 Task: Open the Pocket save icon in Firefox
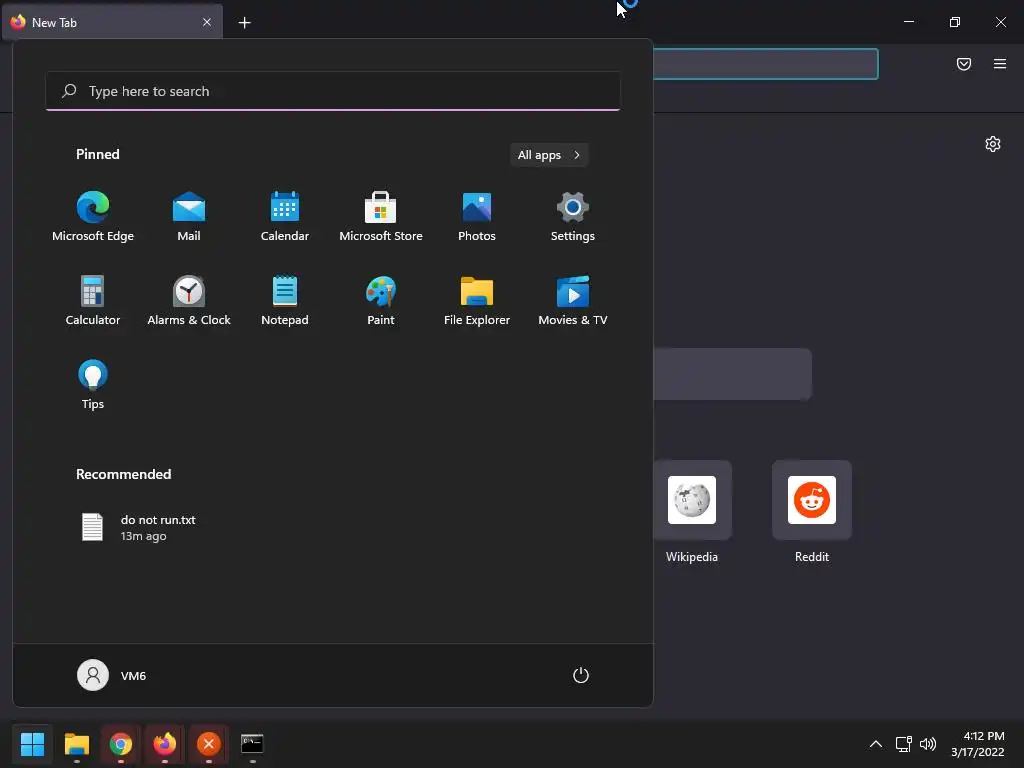[964, 64]
